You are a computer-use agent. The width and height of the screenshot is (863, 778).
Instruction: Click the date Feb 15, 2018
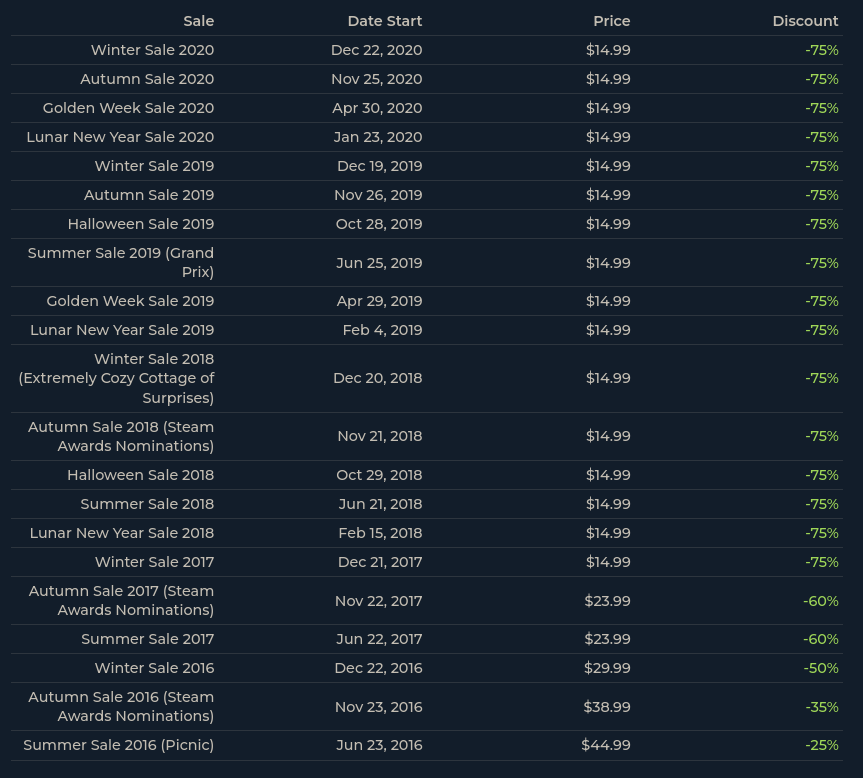380,533
